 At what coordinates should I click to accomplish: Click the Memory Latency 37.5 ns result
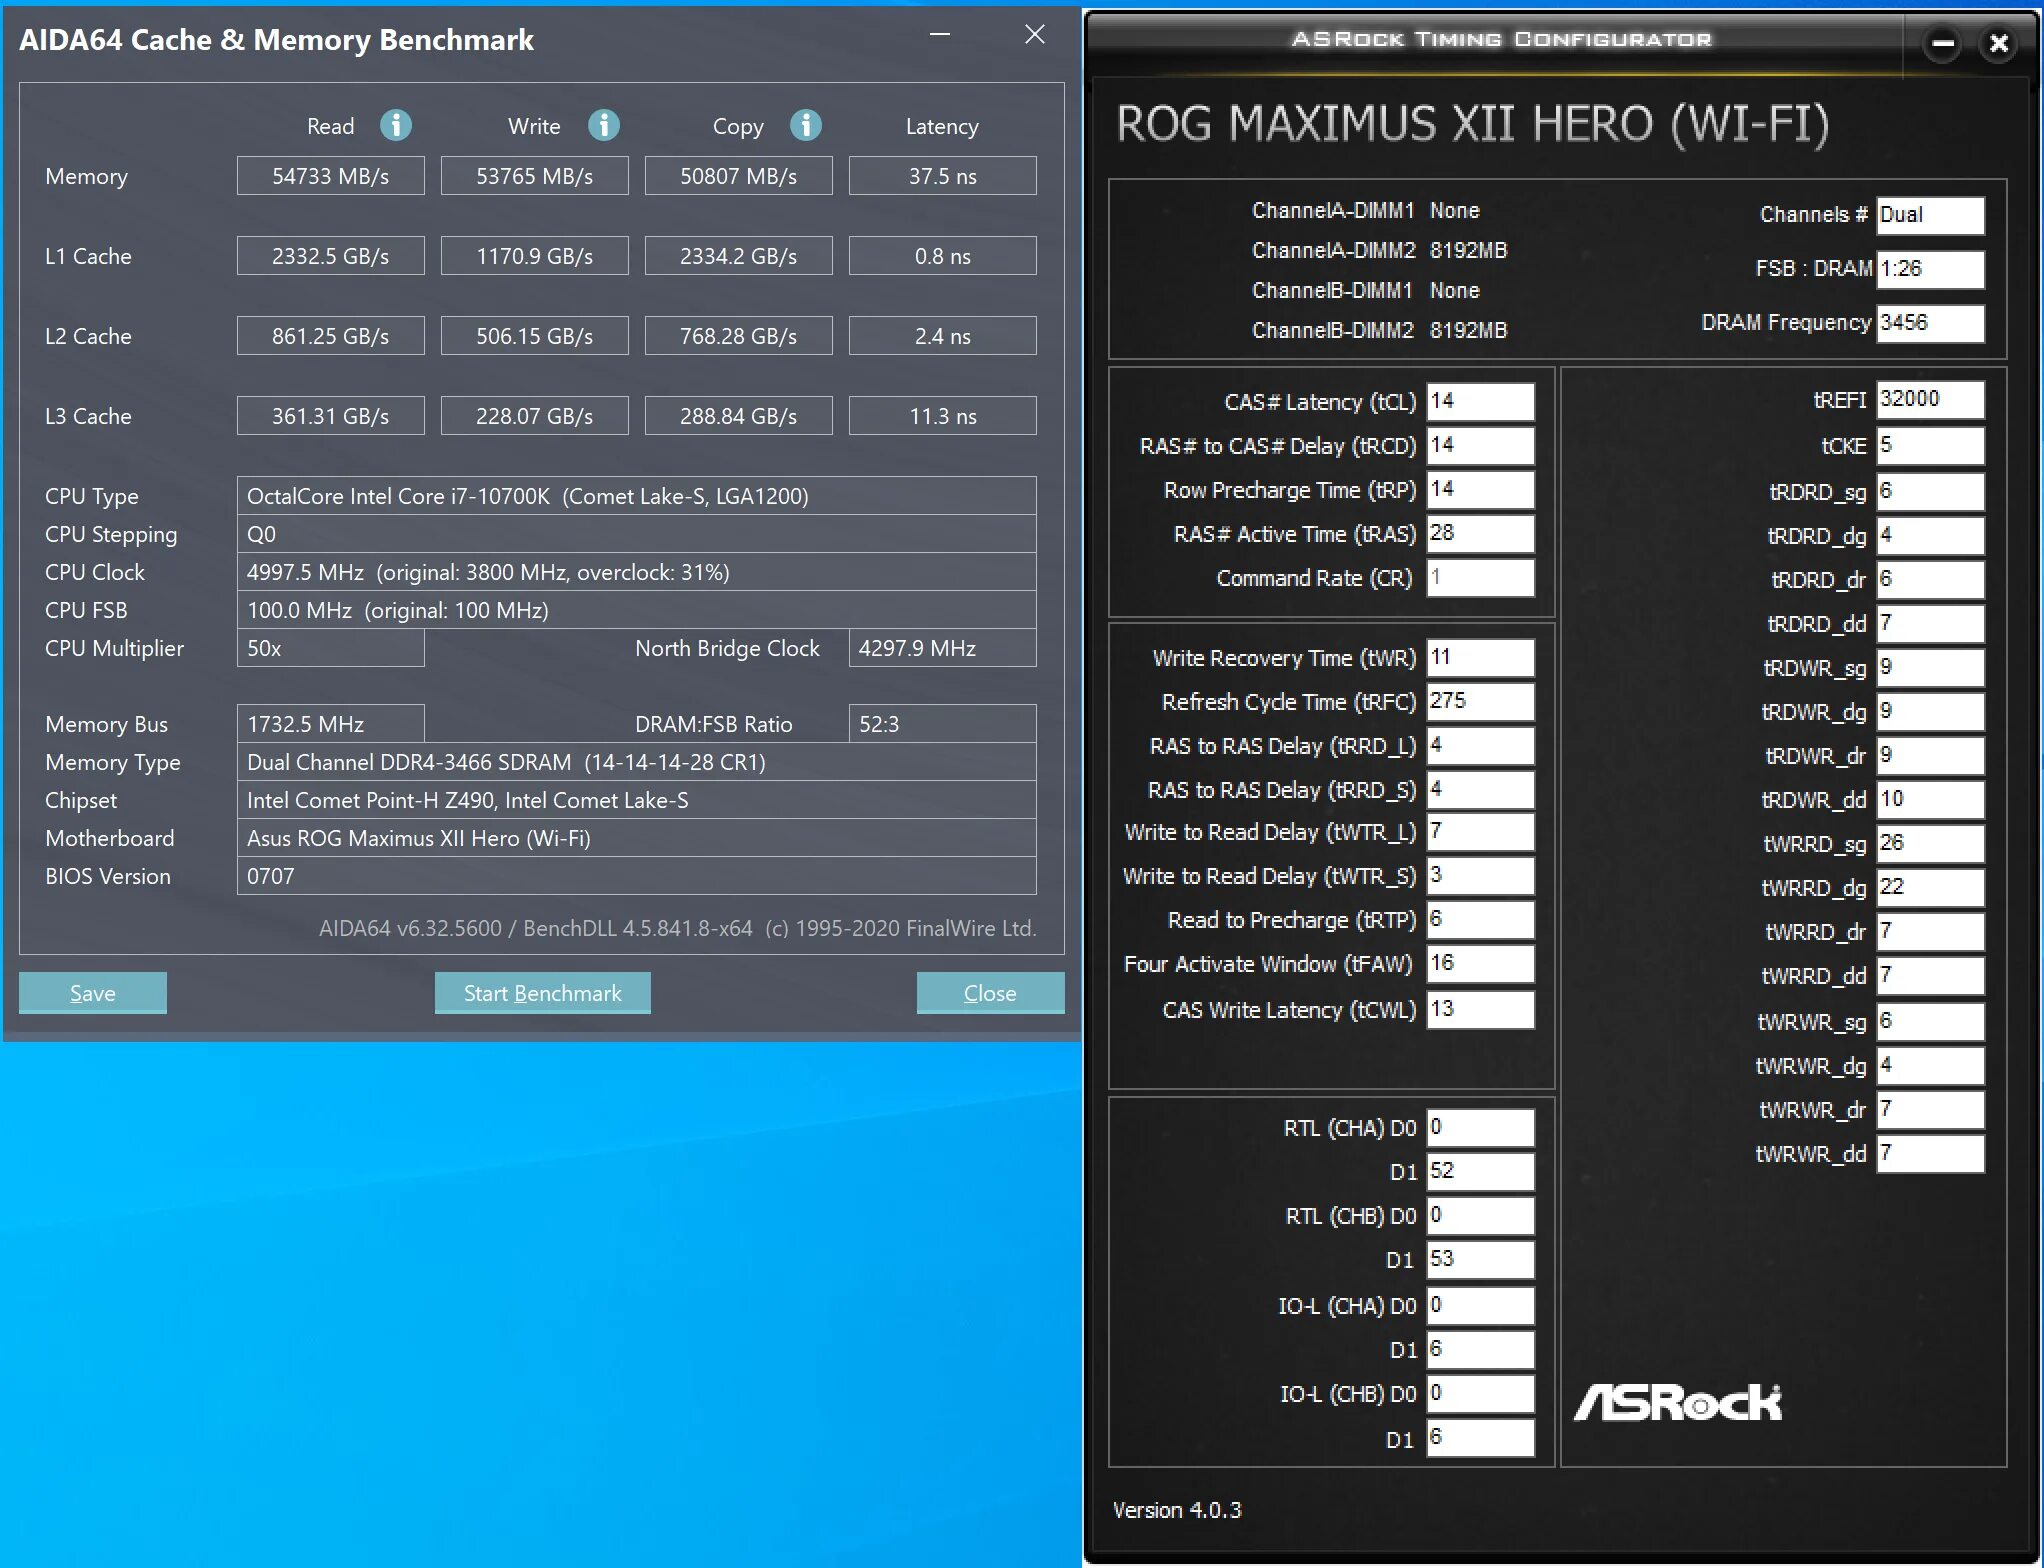[x=942, y=176]
